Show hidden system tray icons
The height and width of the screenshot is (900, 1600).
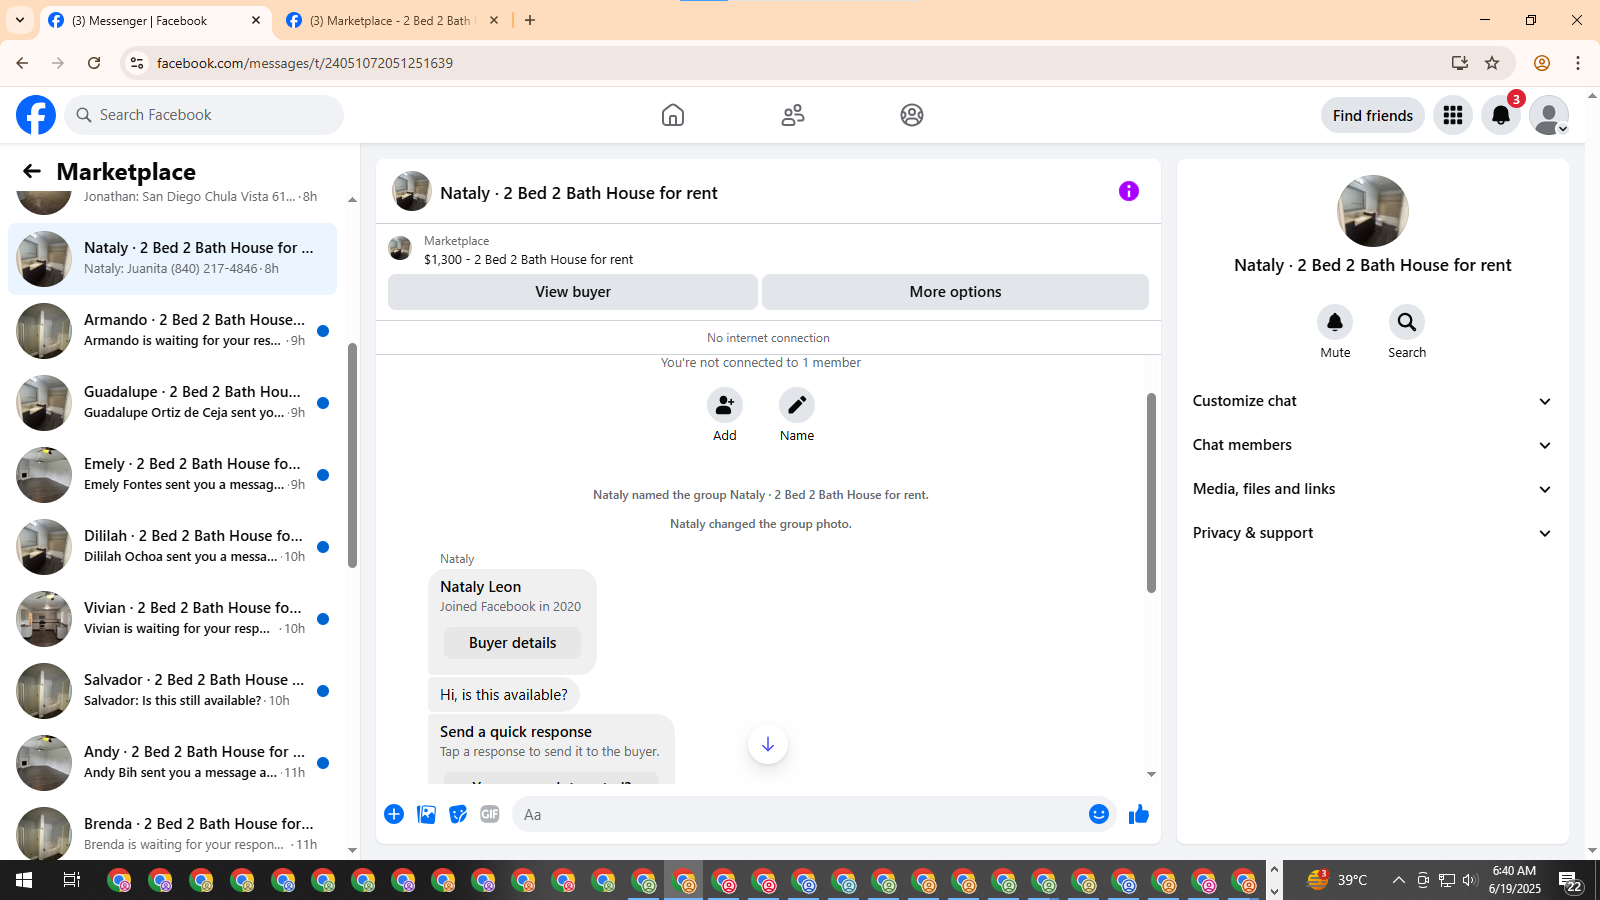pos(1398,880)
